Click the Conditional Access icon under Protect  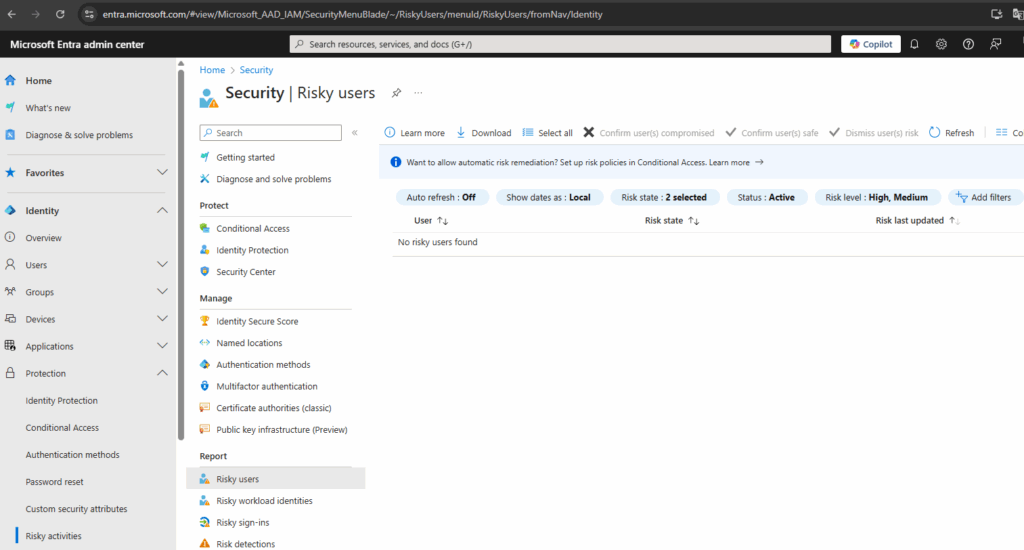coord(204,228)
